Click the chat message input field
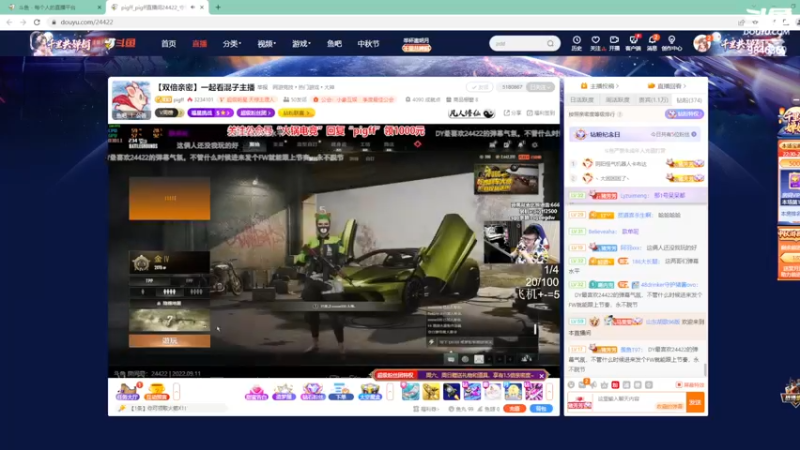Image resolution: width=800 pixels, height=450 pixels. [639, 402]
